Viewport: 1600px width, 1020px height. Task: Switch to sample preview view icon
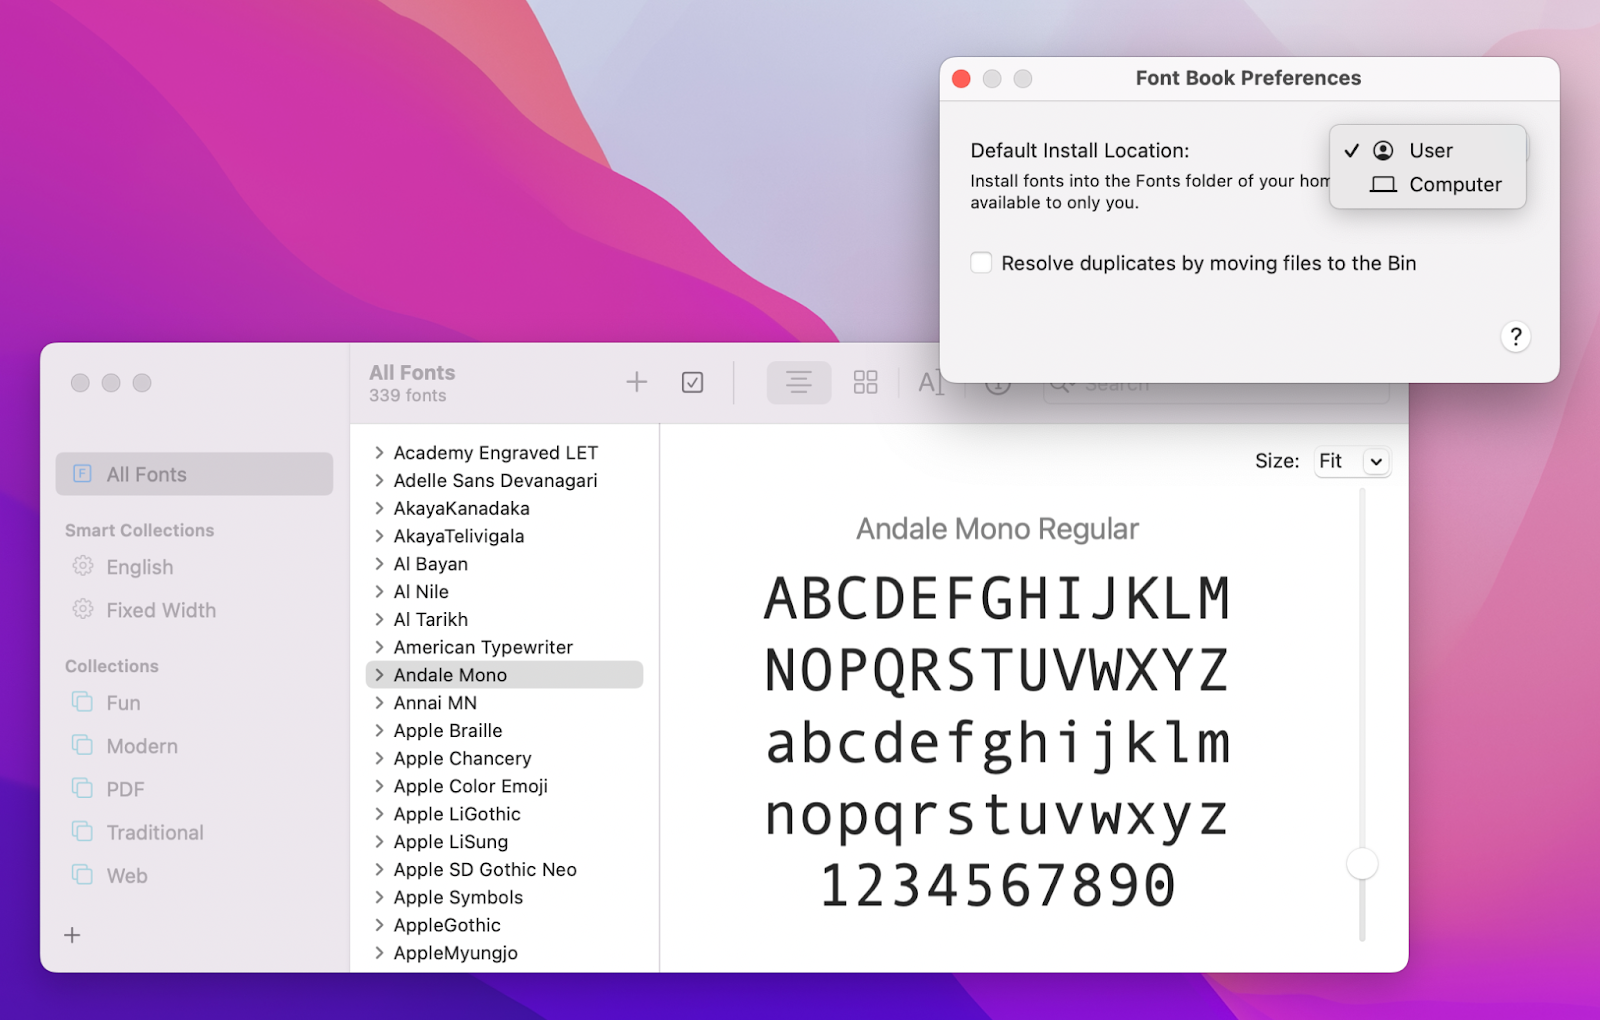[798, 382]
